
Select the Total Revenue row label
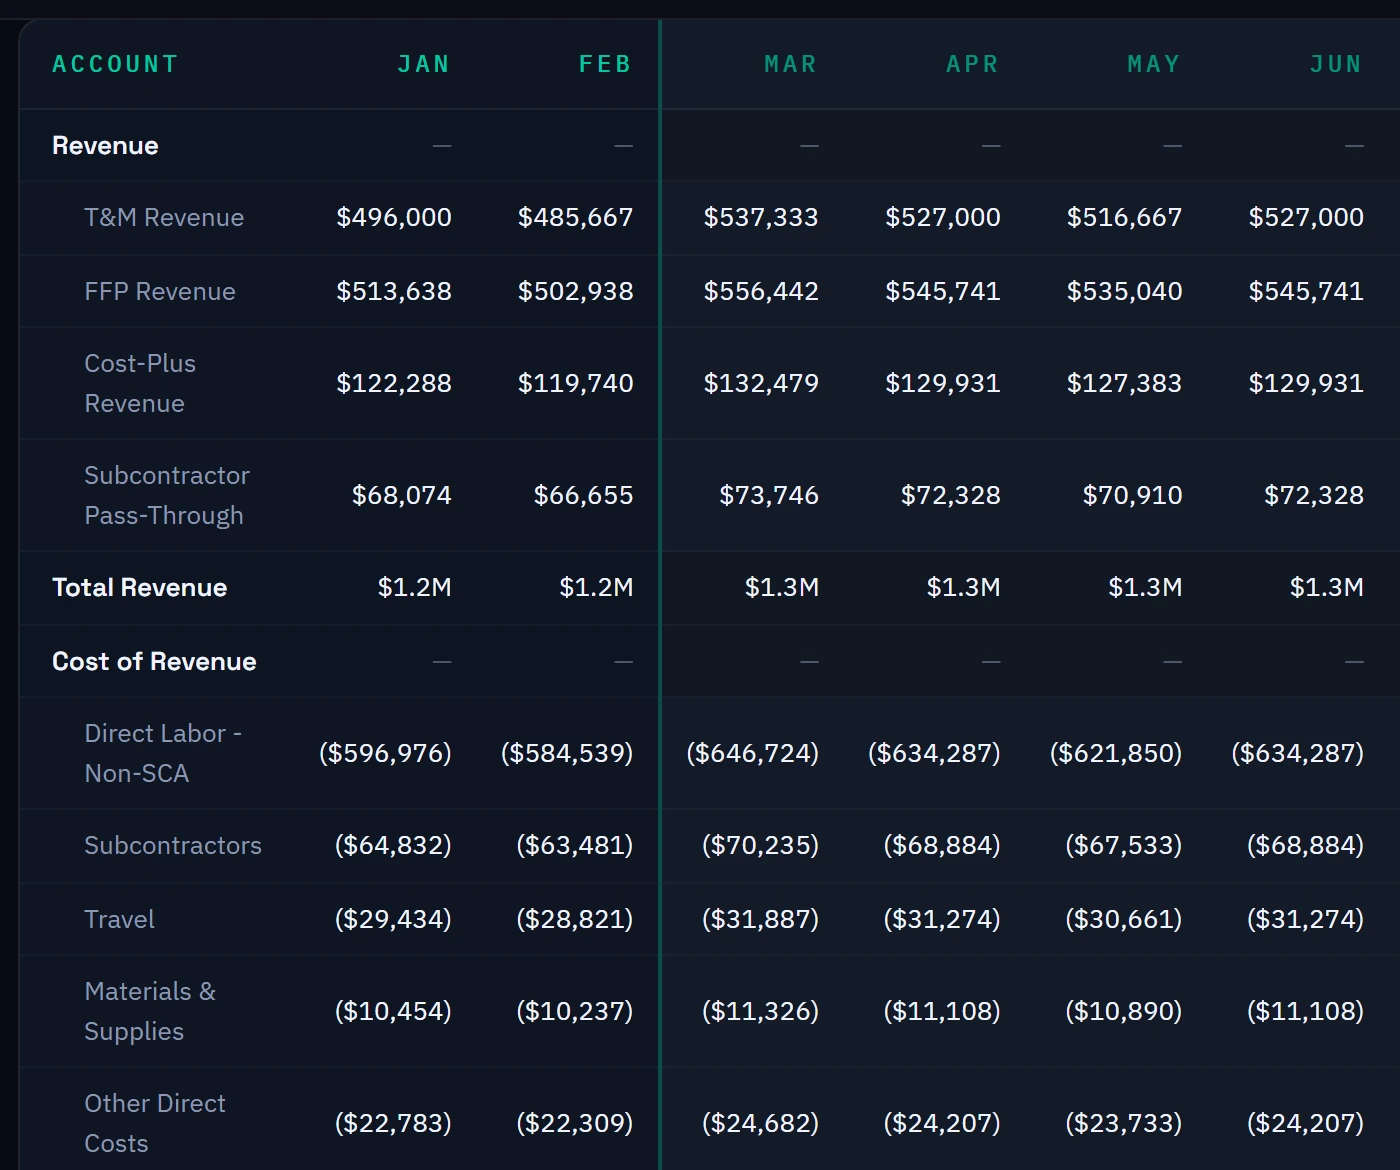pos(139,588)
